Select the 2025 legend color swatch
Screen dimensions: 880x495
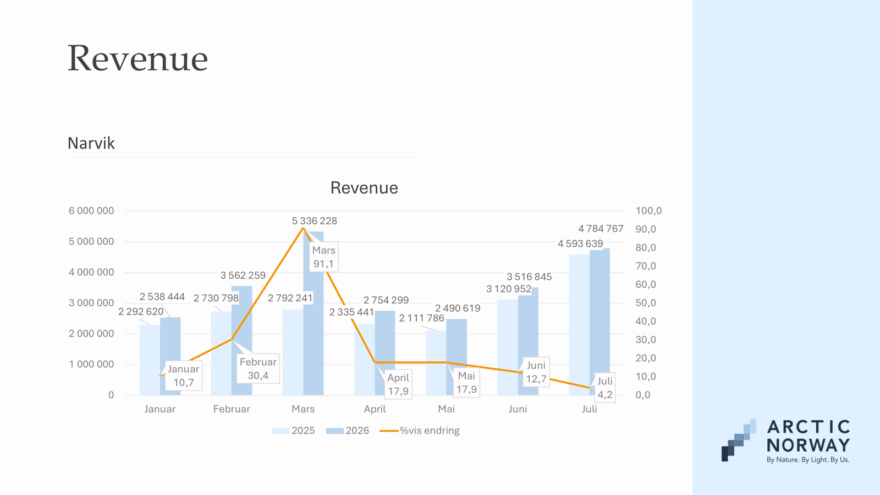coord(281,431)
